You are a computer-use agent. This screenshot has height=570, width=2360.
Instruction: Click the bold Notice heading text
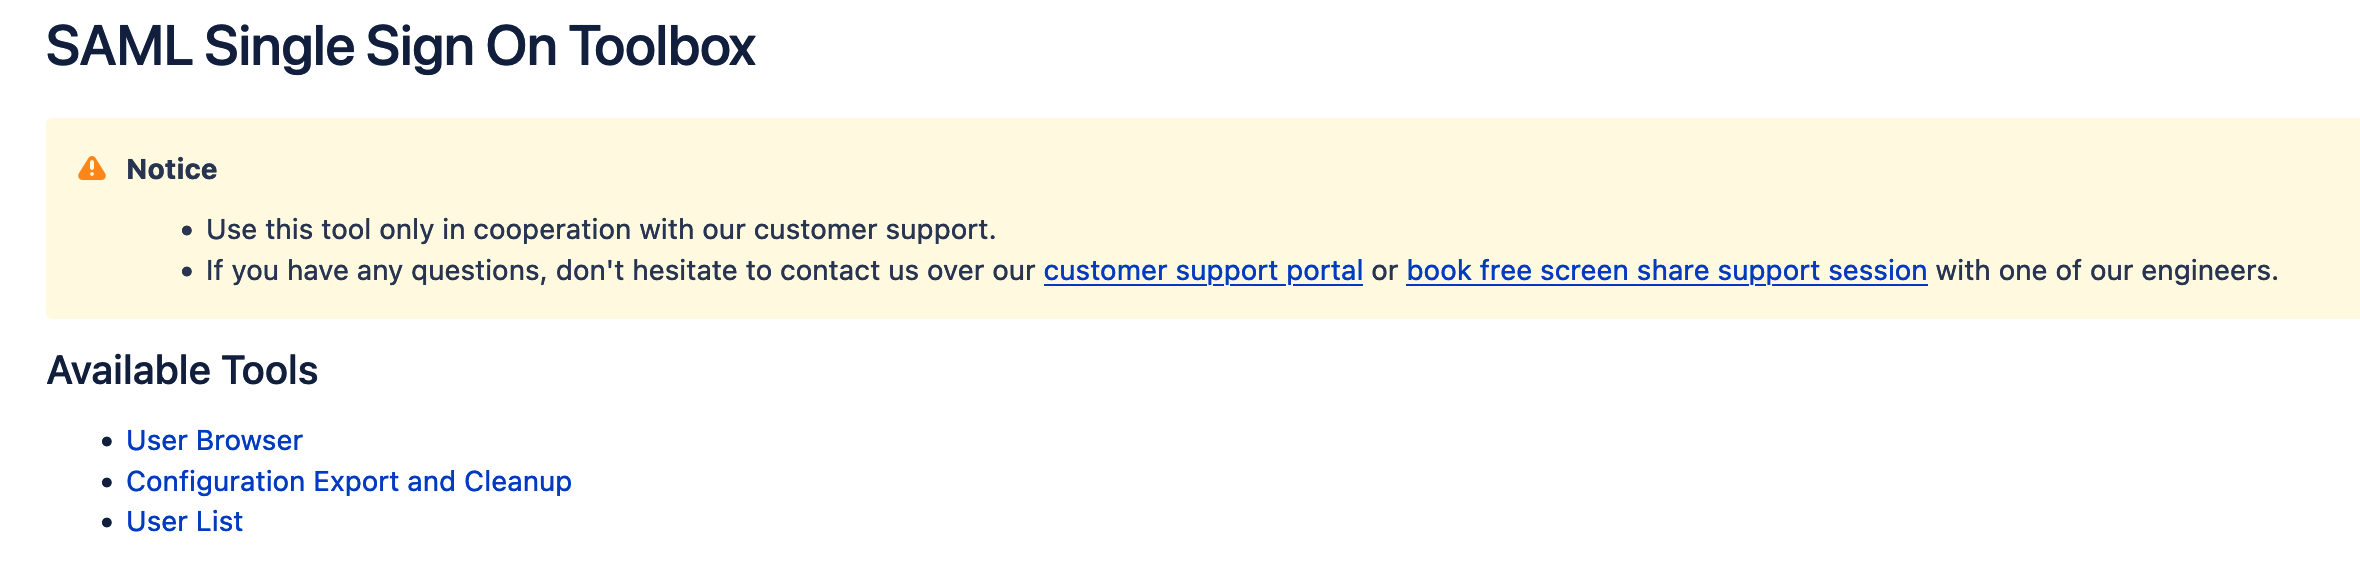(172, 169)
